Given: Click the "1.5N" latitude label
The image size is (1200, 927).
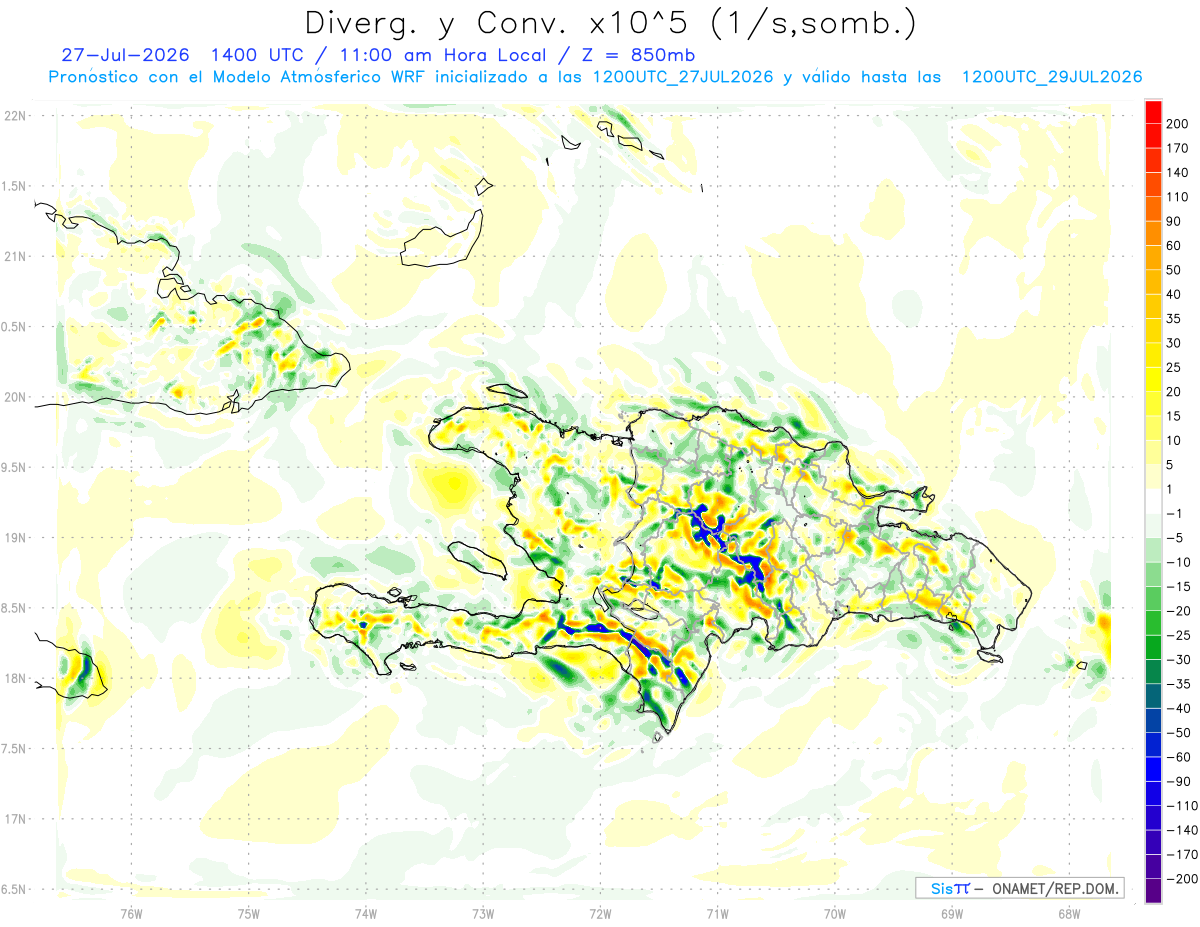Looking at the screenshot, I should point(15,186).
